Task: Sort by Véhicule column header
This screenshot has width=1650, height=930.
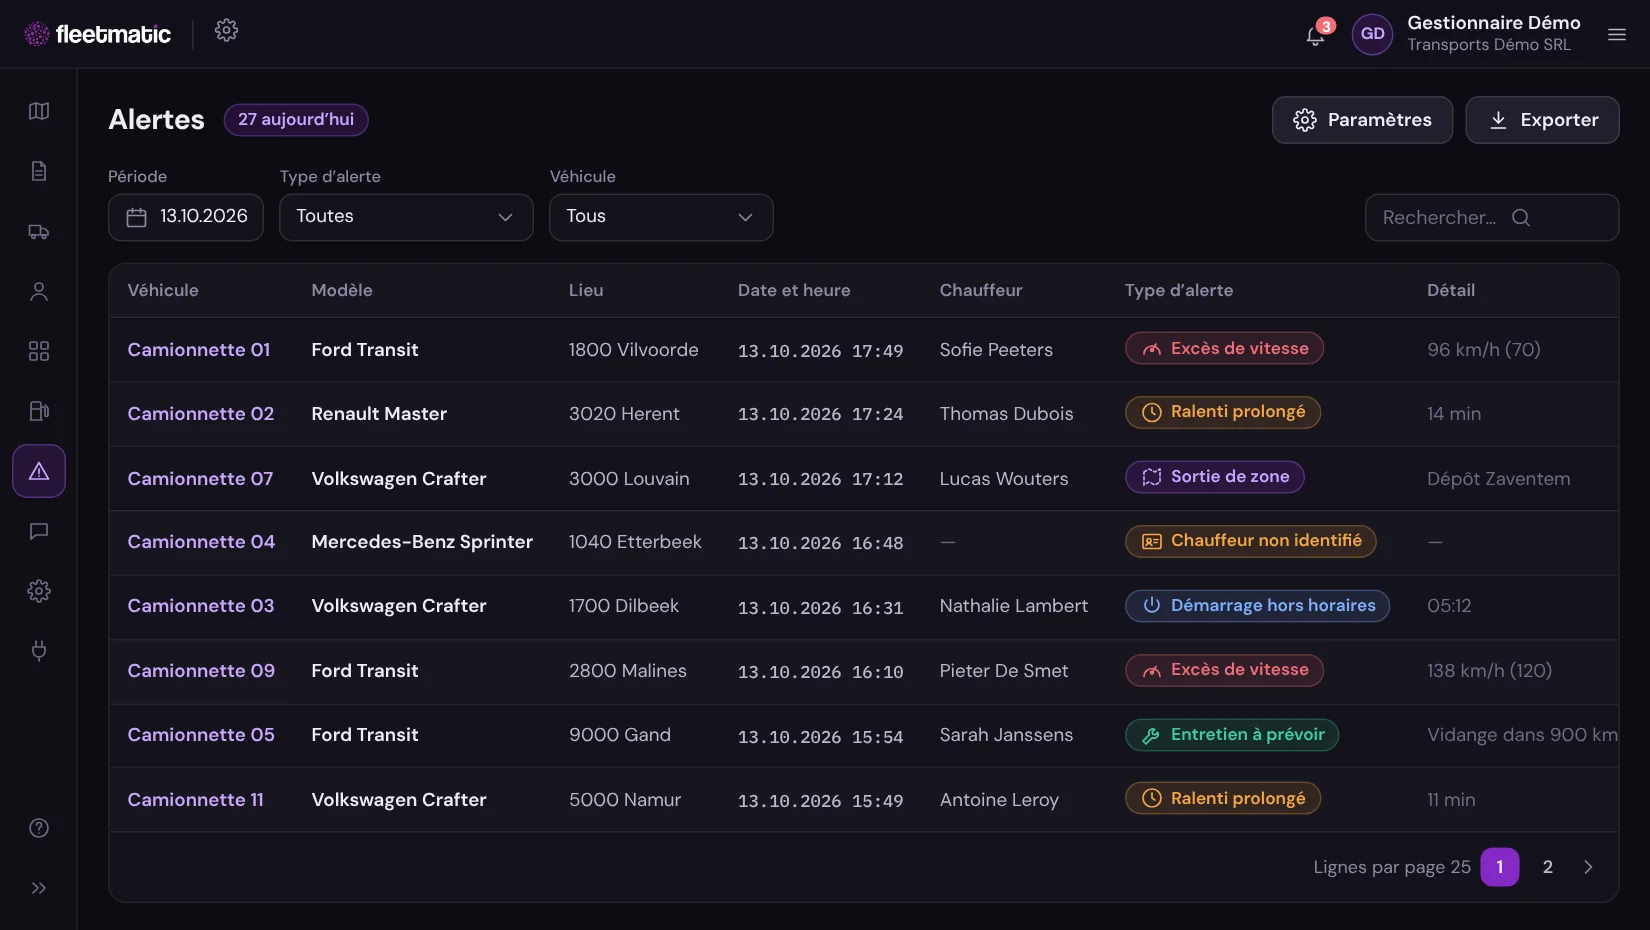Action: [x=163, y=290]
